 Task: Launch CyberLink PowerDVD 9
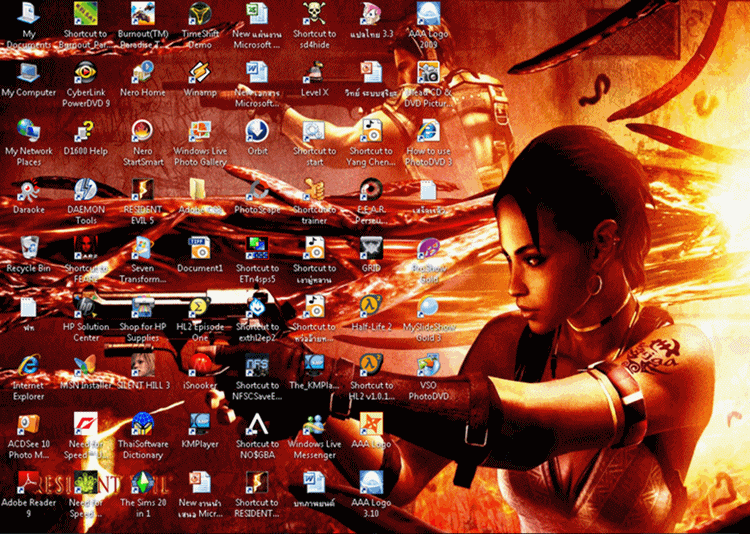(x=86, y=72)
